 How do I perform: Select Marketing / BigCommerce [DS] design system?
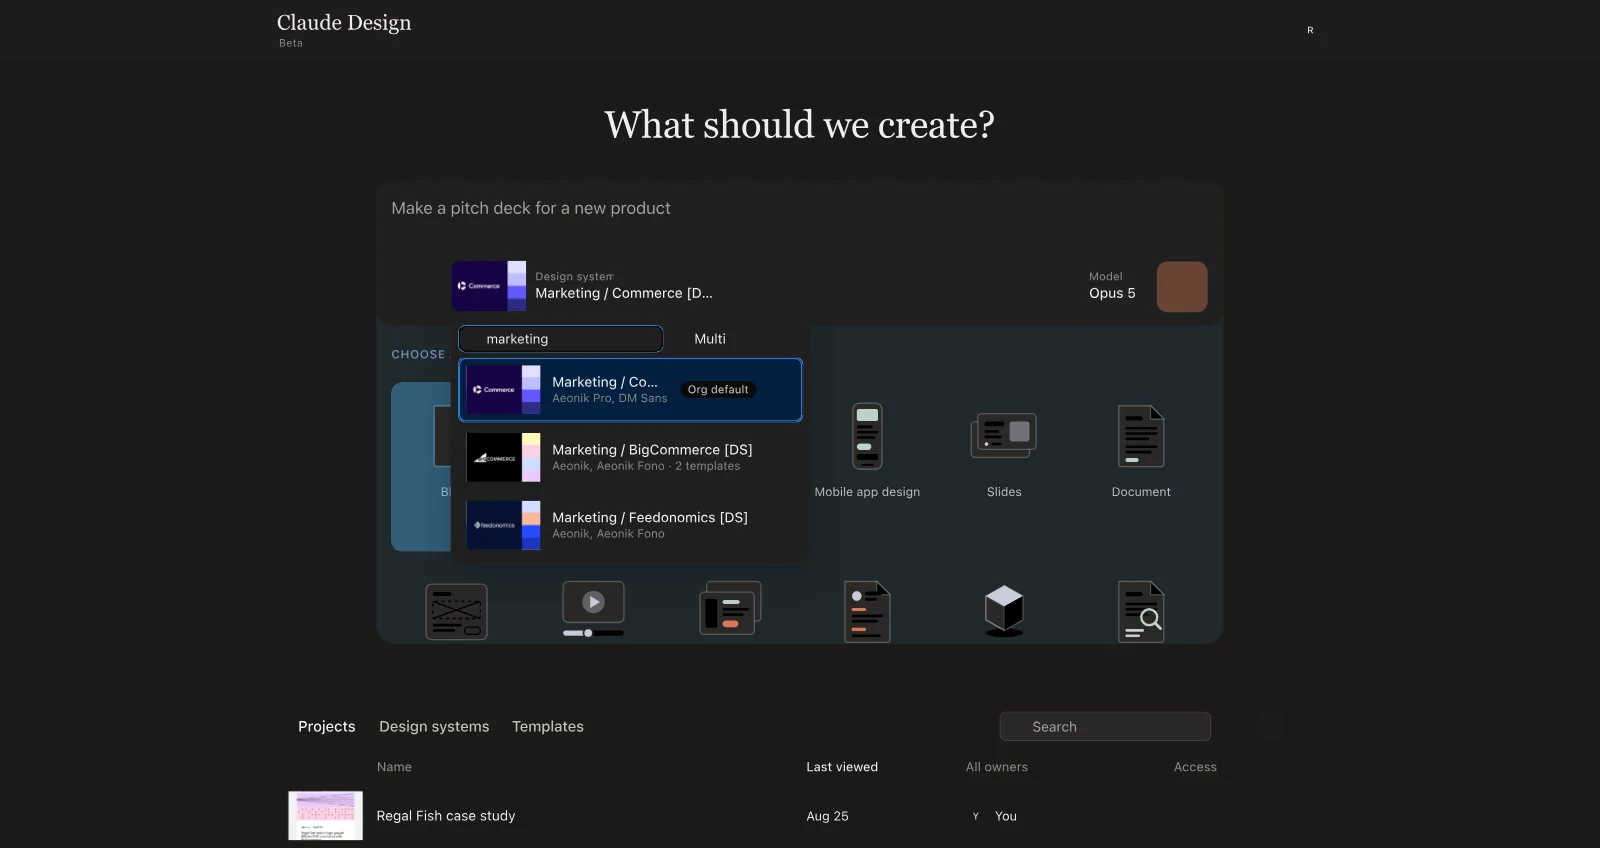(x=630, y=457)
